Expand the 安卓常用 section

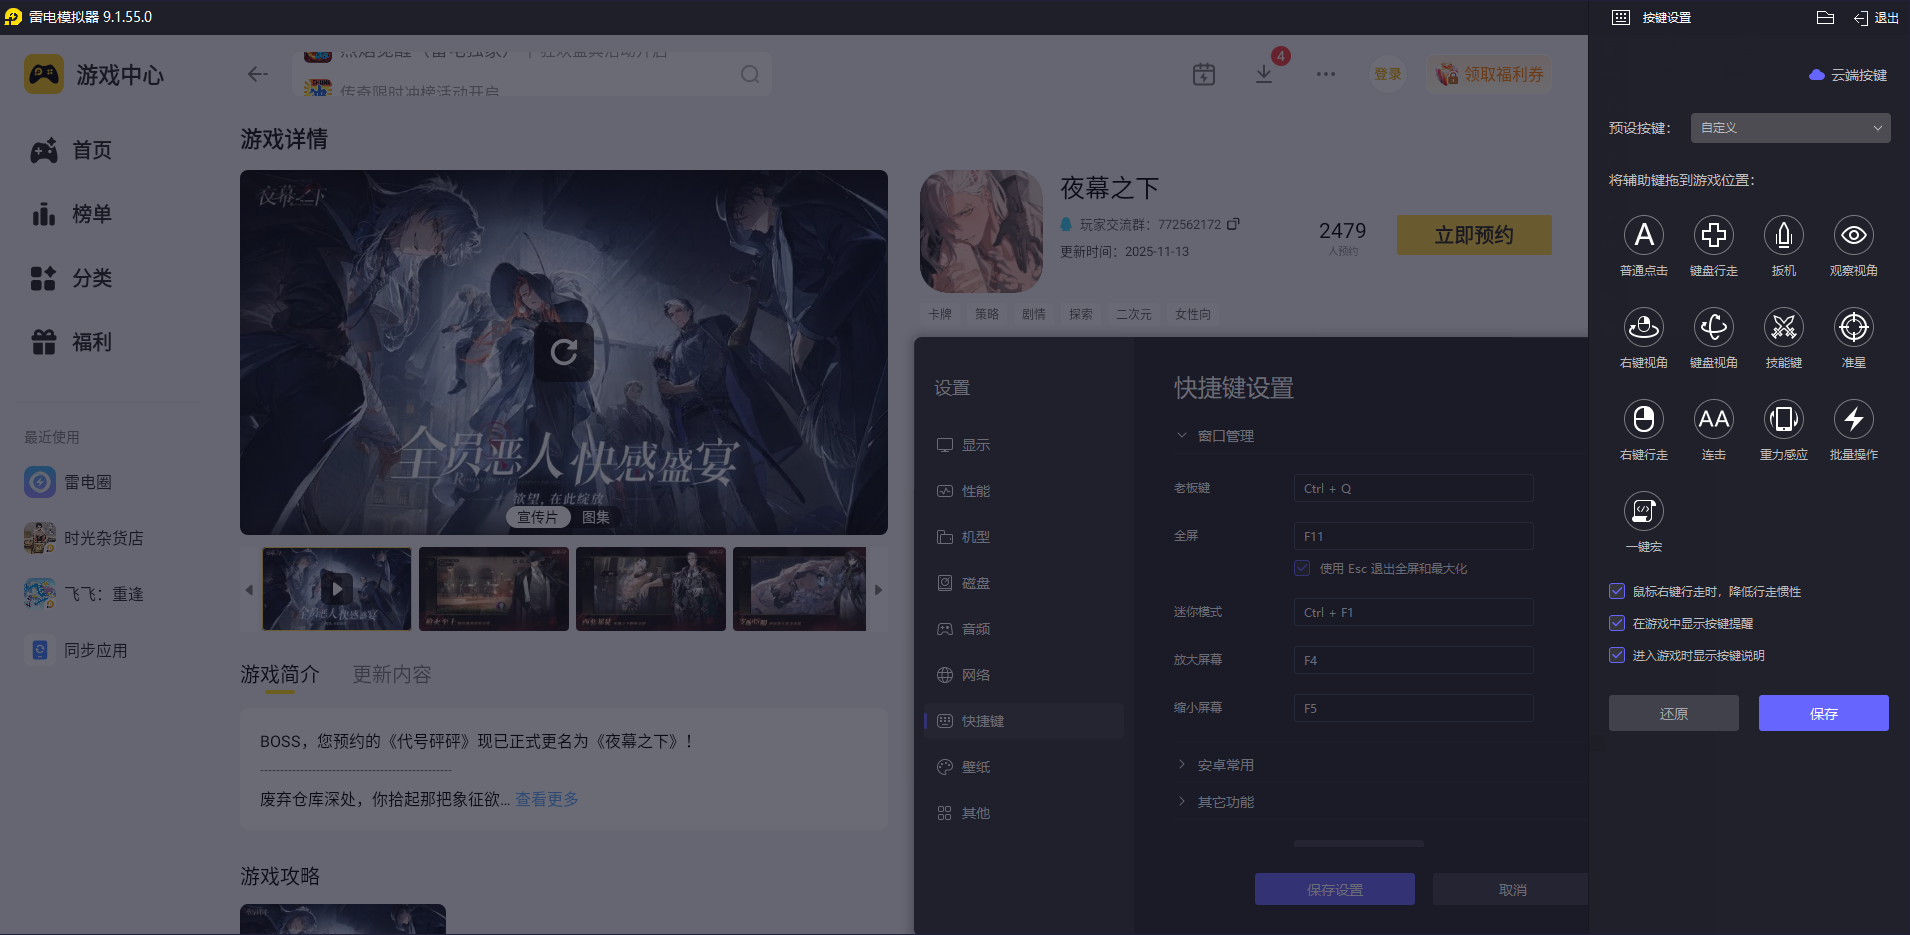tap(1224, 763)
